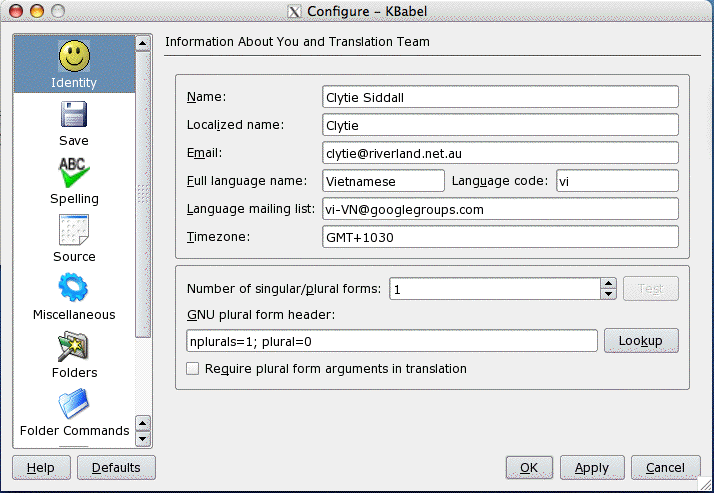Click the OK button

529,468
